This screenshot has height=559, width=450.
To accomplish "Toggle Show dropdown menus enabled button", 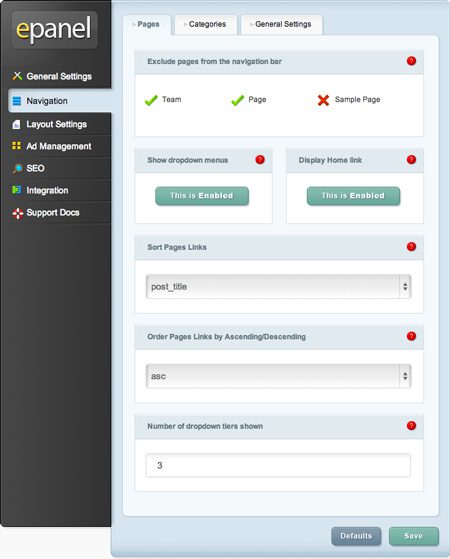I will tap(202, 196).
